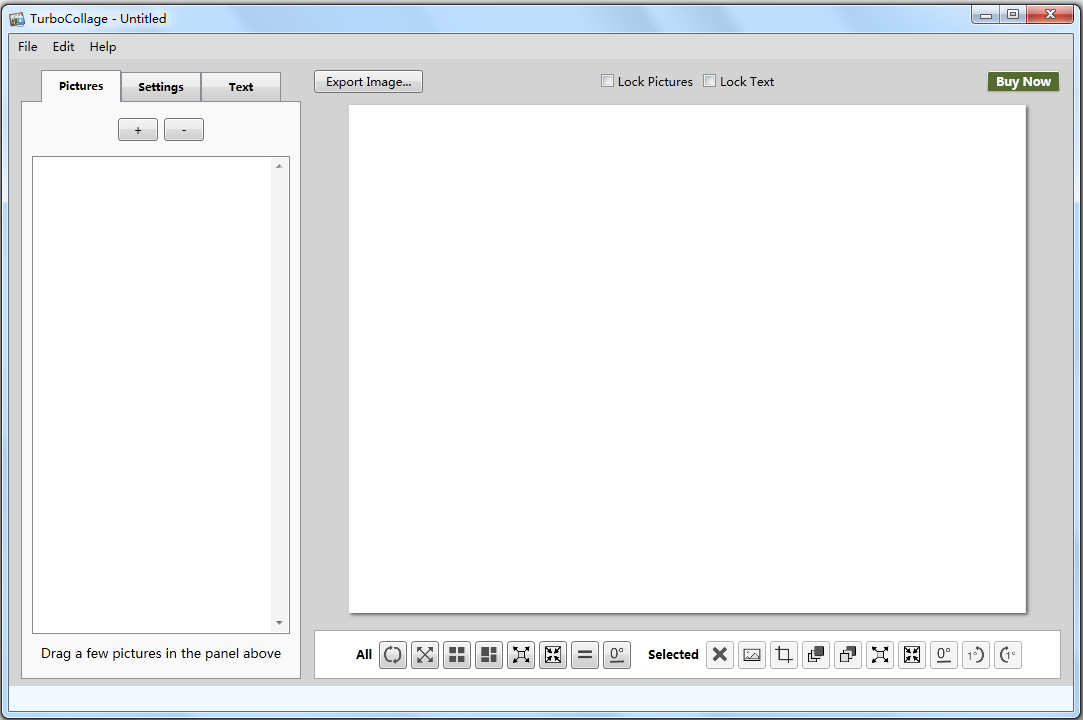Click the bring to front icon
1083x720 pixels.
pos(816,655)
